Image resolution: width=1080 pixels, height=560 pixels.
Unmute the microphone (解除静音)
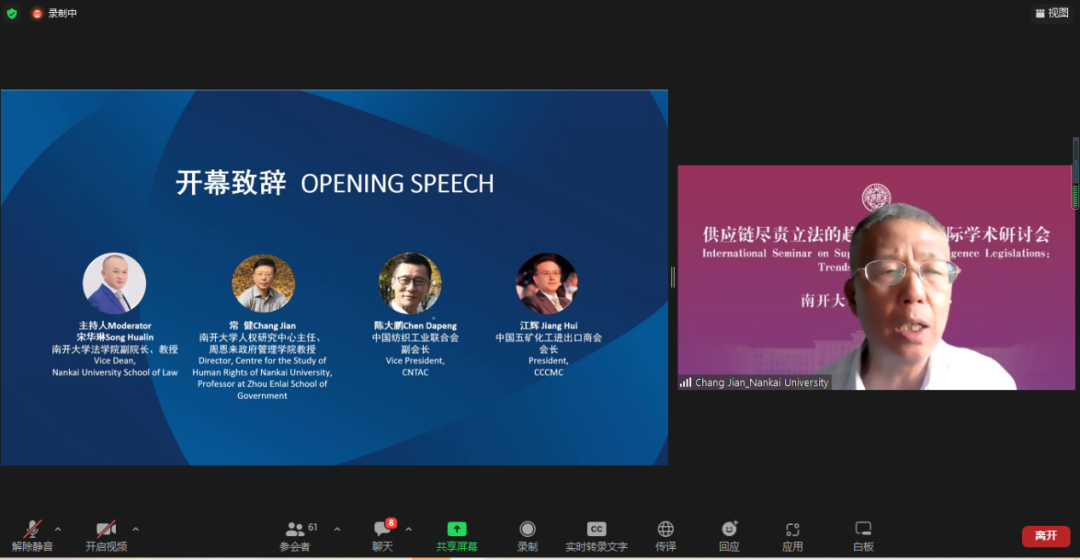tap(33, 535)
